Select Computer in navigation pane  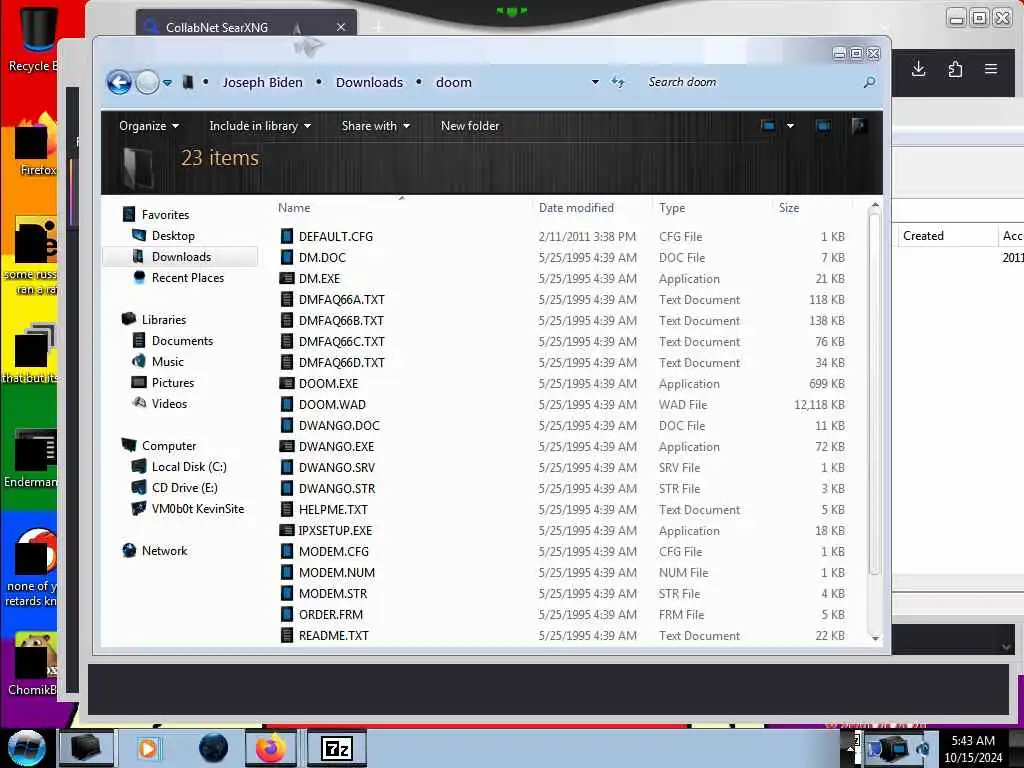tap(168, 445)
